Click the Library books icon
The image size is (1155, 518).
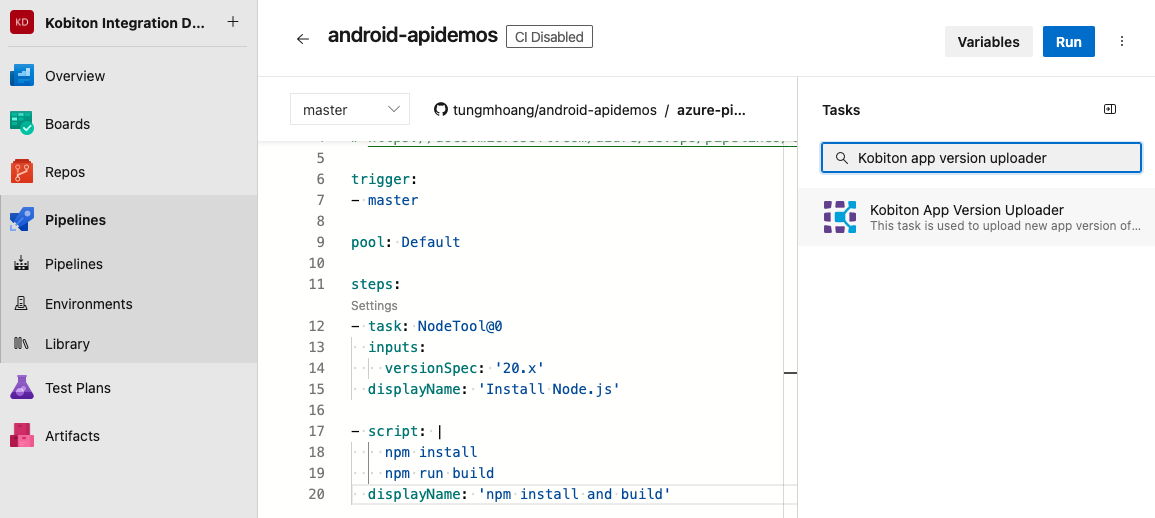[x=21, y=343]
